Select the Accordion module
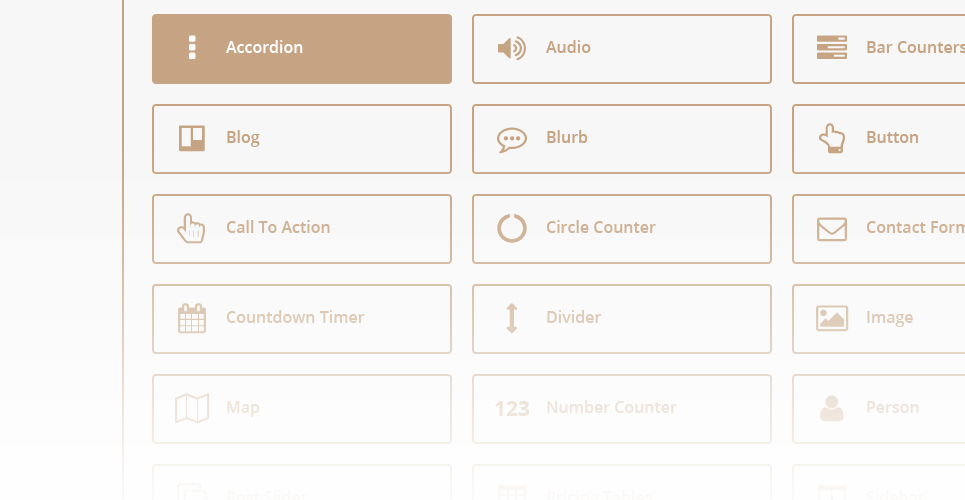This screenshot has height=500, width=965. (x=302, y=49)
